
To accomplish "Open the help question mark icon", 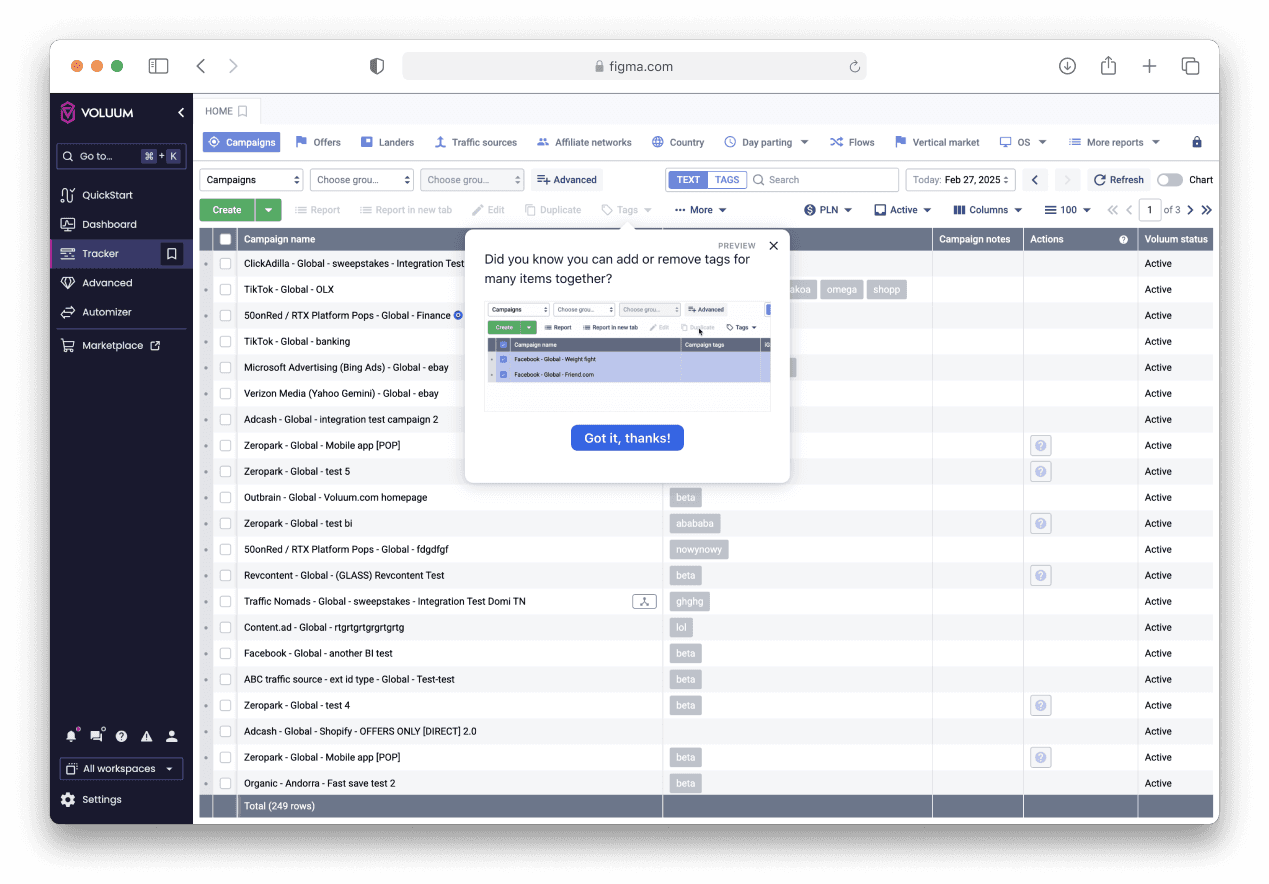I will click(121, 736).
